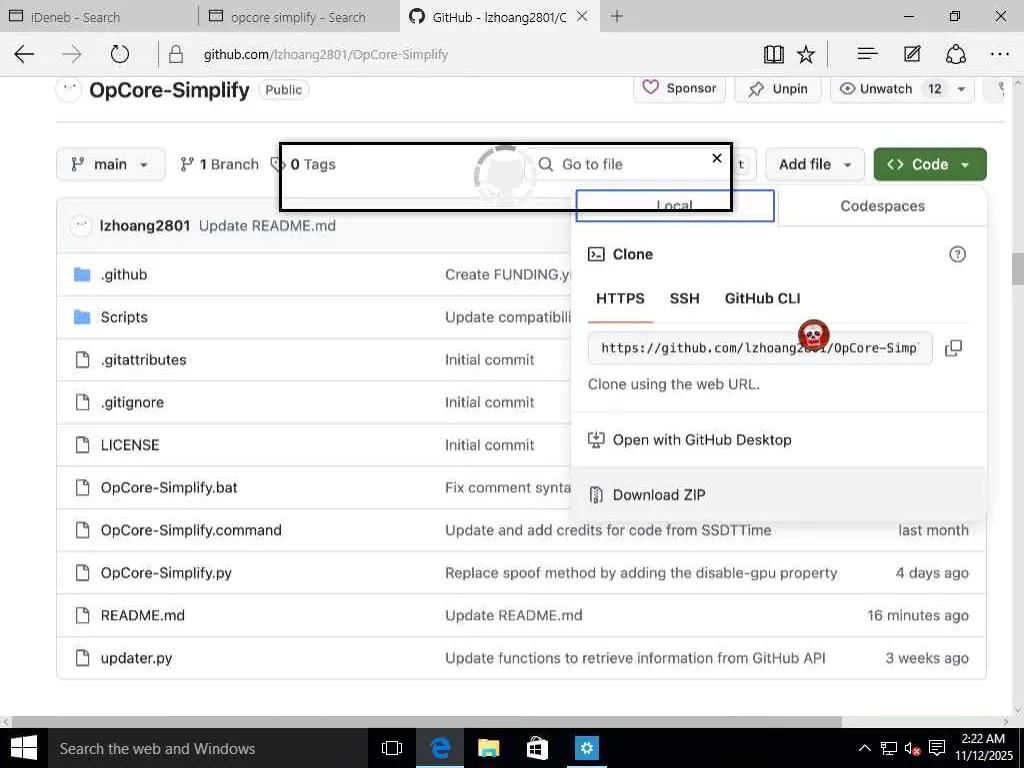Open updater.py file
Screen dimensions: 1024x768
click(136, 658)
